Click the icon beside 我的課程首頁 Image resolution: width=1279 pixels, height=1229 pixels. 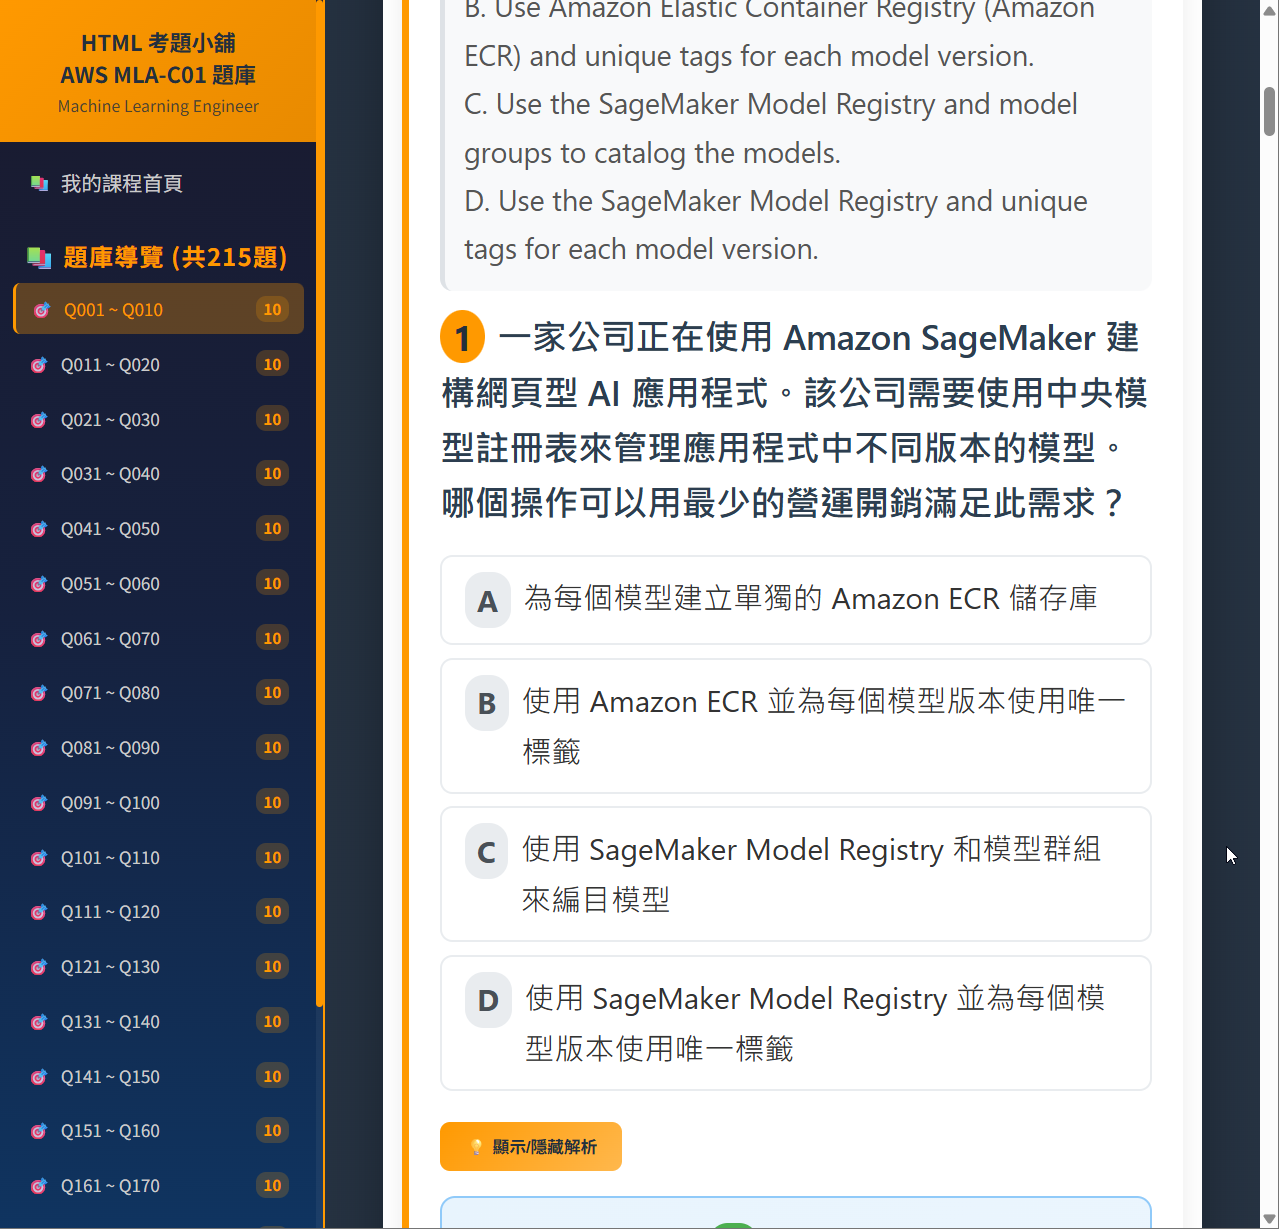(39, 183)
